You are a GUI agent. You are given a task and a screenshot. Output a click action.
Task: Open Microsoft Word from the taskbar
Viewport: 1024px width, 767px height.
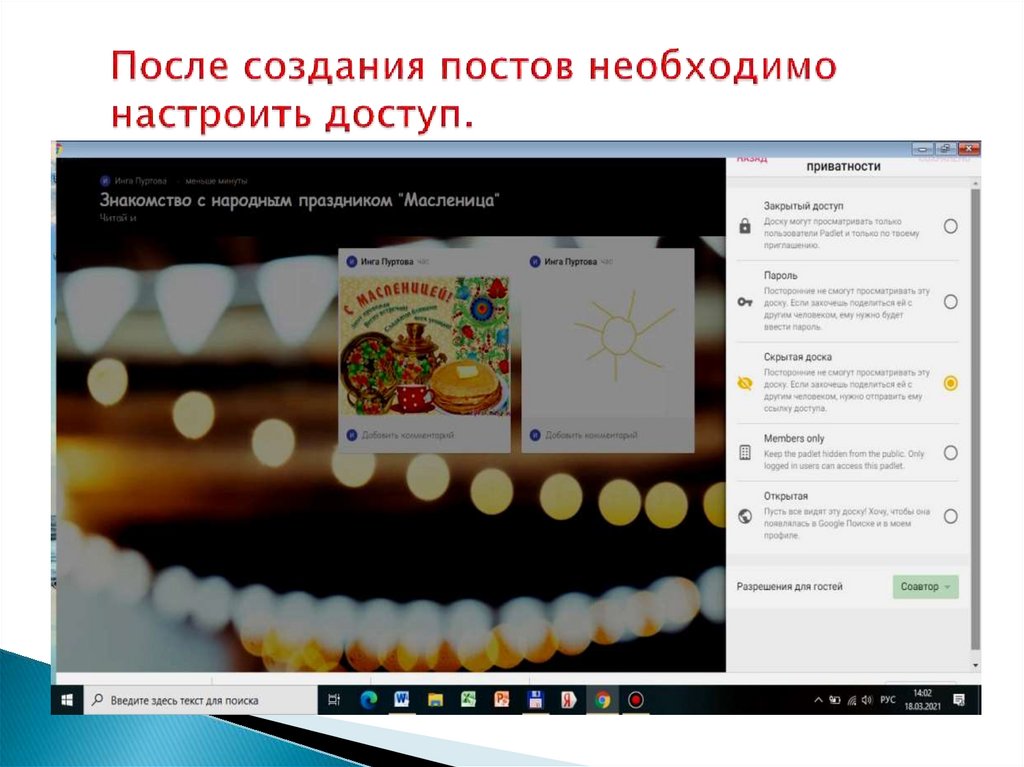[402, 700]
